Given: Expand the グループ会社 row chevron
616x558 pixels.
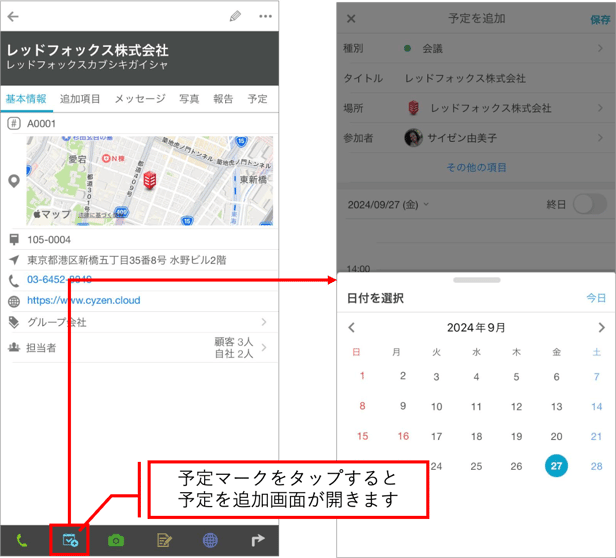Looking at the screenshot, I should (264, 322).
